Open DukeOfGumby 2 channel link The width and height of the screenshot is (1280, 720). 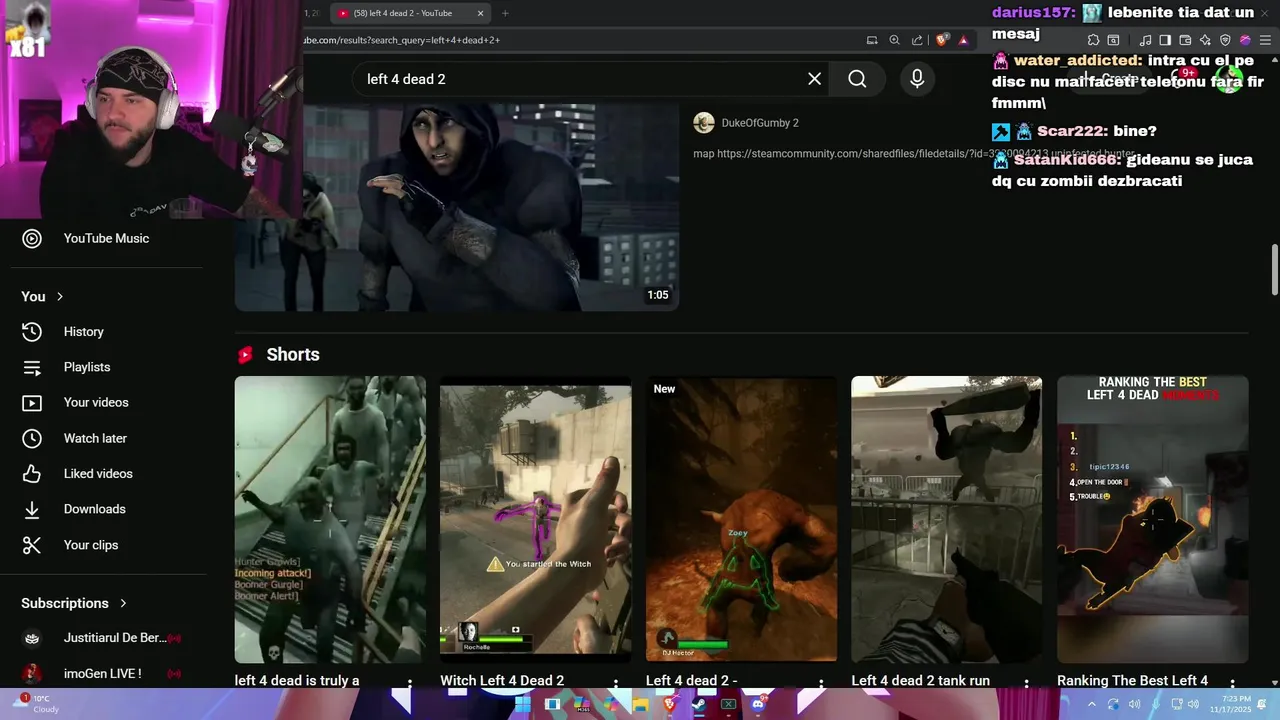point(760,123)
